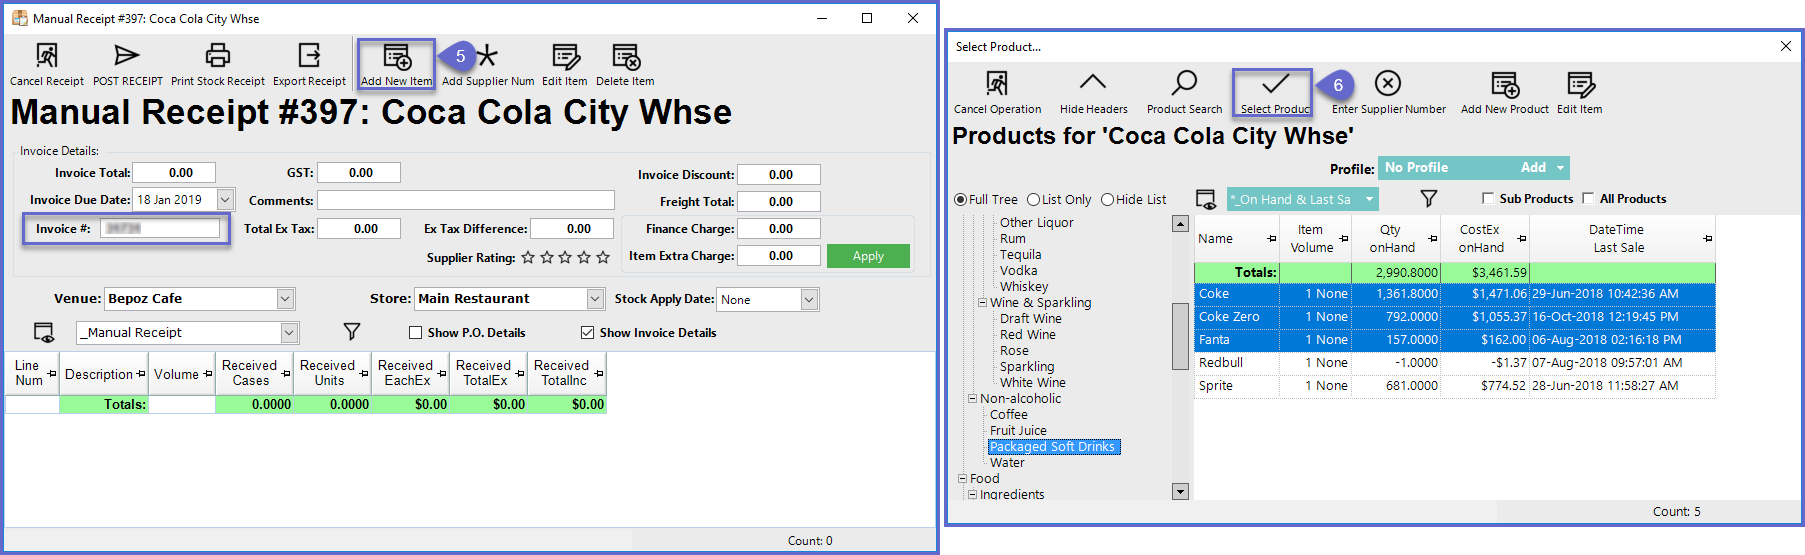Select the Fruit Juice tree item
Image resolution: width=1805 pixels, height=555 pixels.
pyautogui.click(x=1018, y=431)
